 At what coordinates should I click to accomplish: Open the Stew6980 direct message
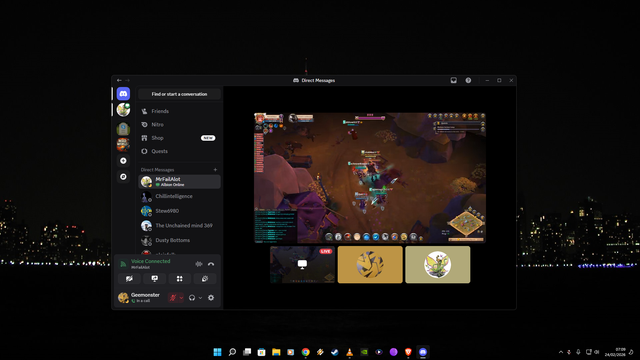(x=179, y=211)
